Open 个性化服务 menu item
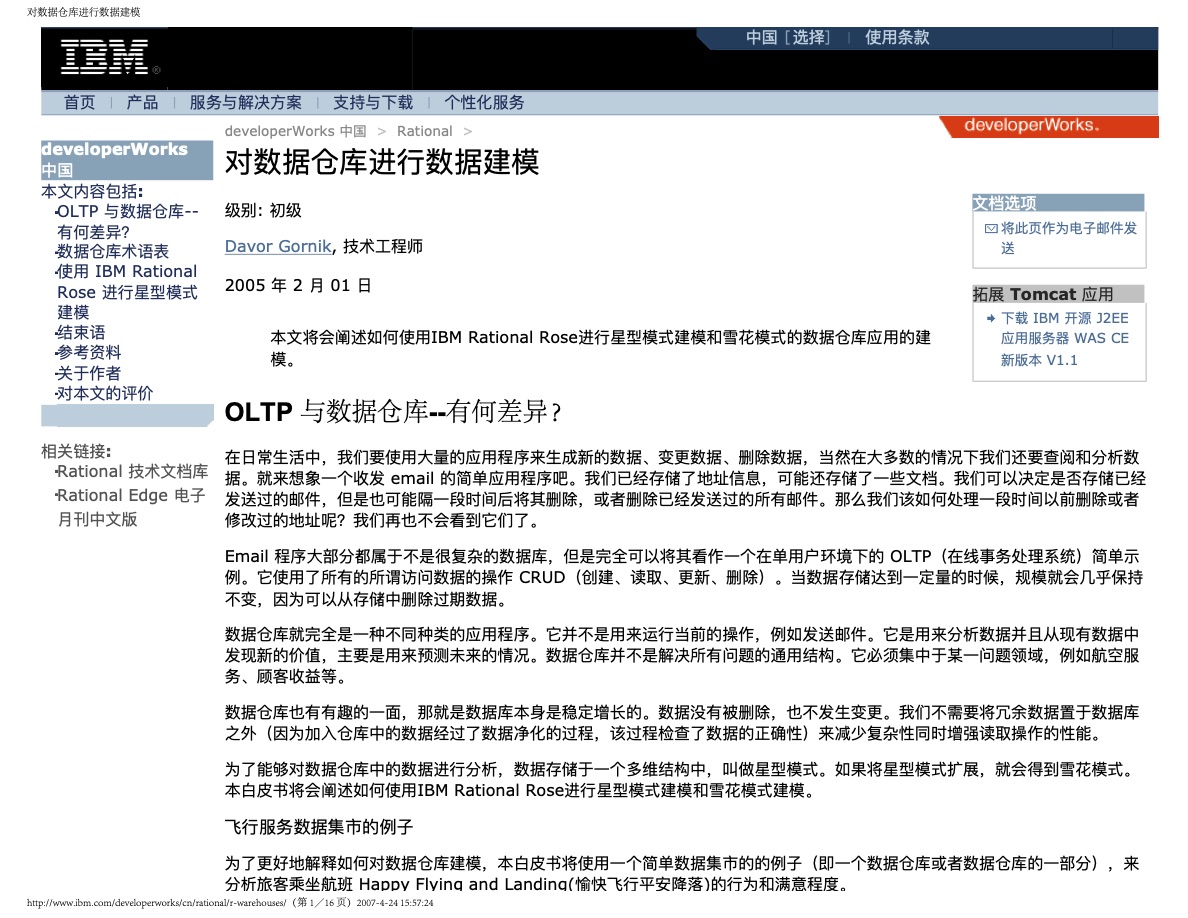The width and height of the screenshot is (1188, 918). click(x=484, y=102)
